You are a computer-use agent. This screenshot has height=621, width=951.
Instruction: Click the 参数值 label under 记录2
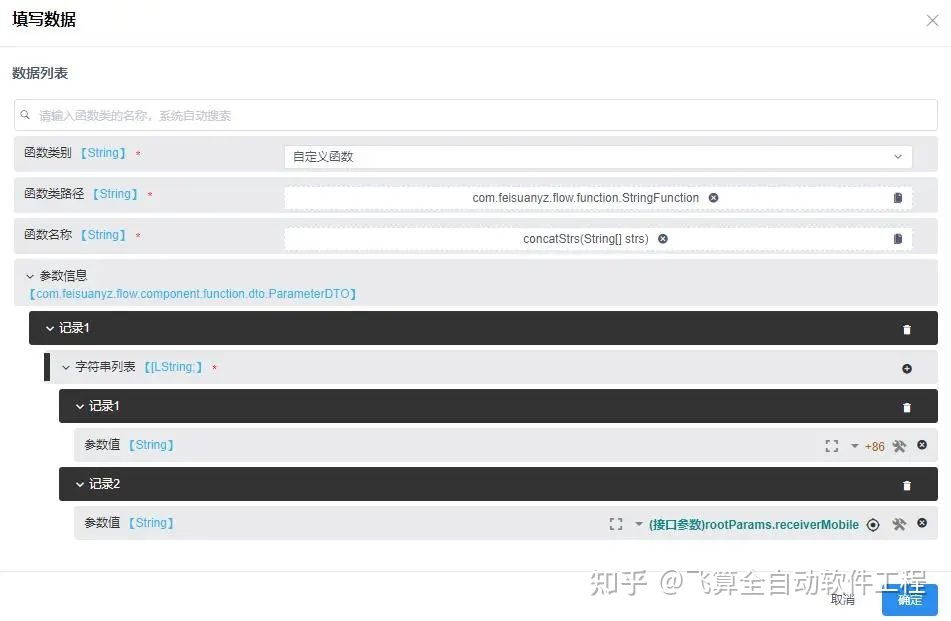point(102,523)
